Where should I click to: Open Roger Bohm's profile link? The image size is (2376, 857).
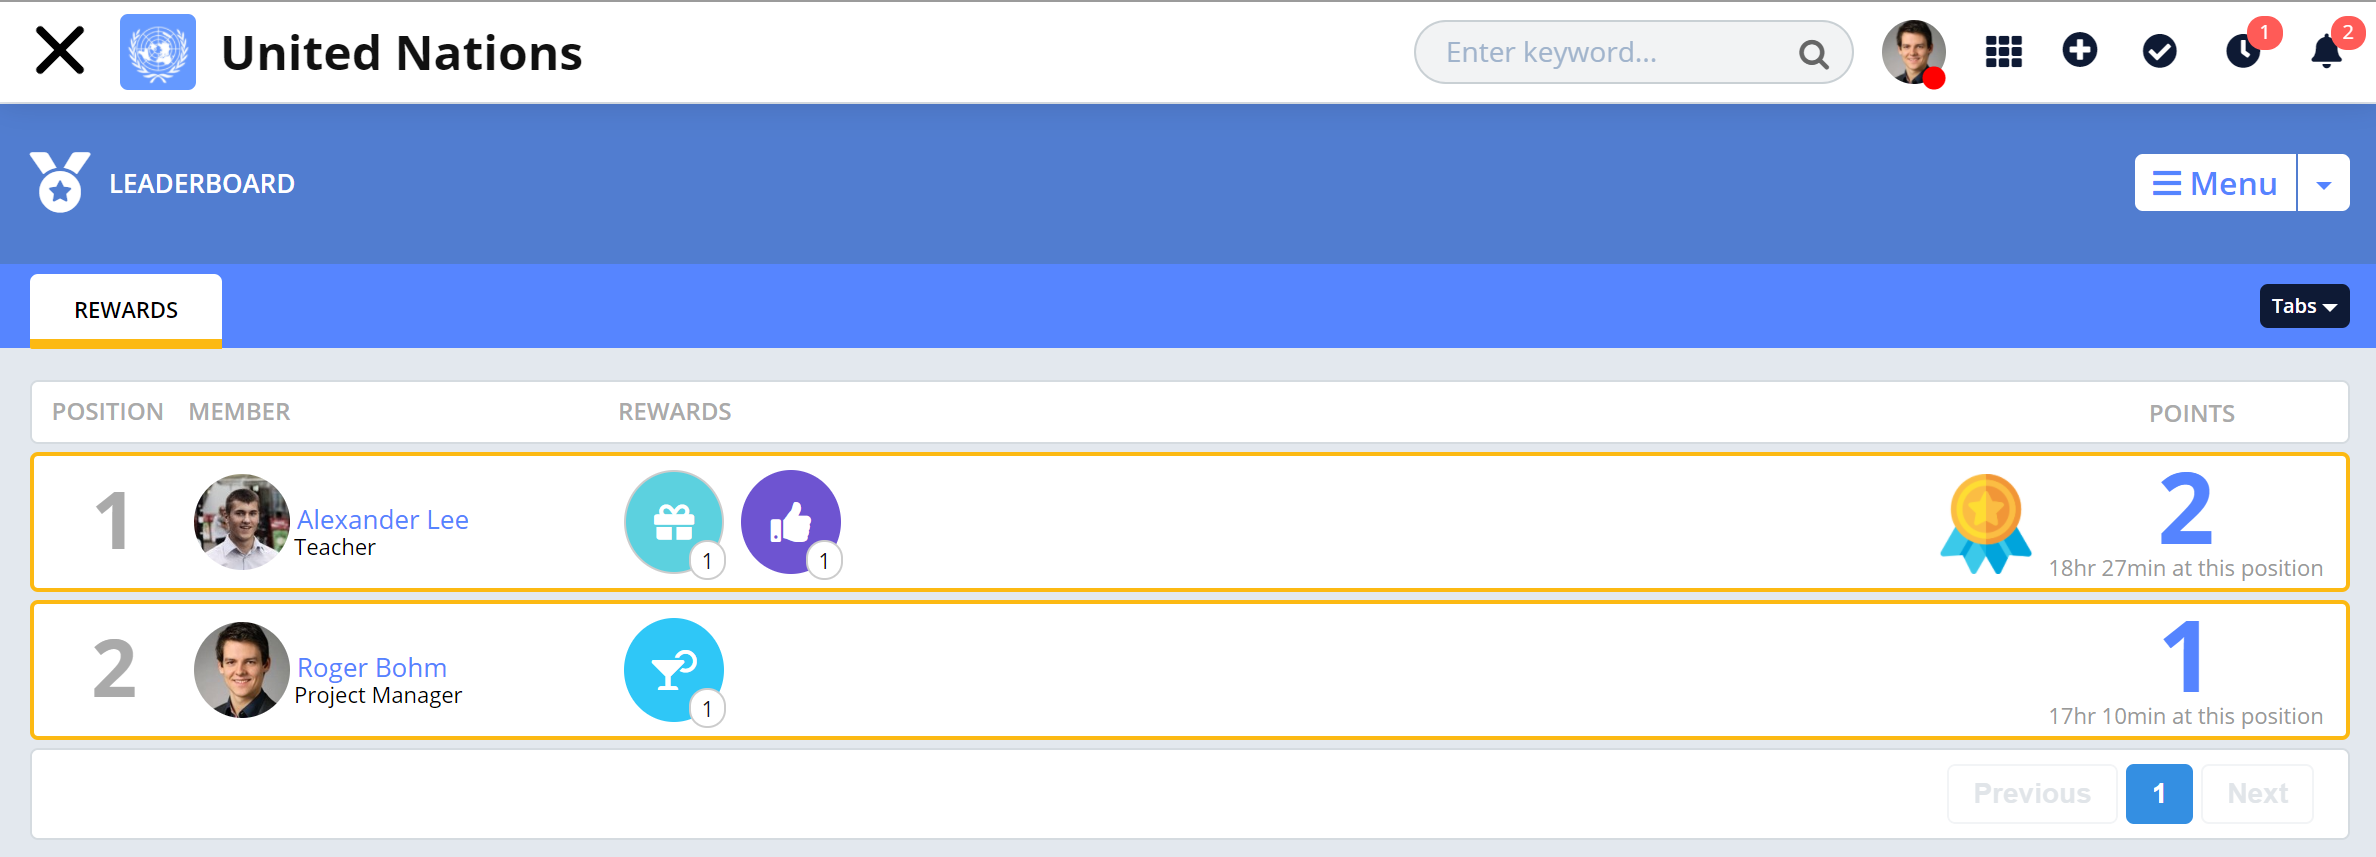[x=371, y=667]
